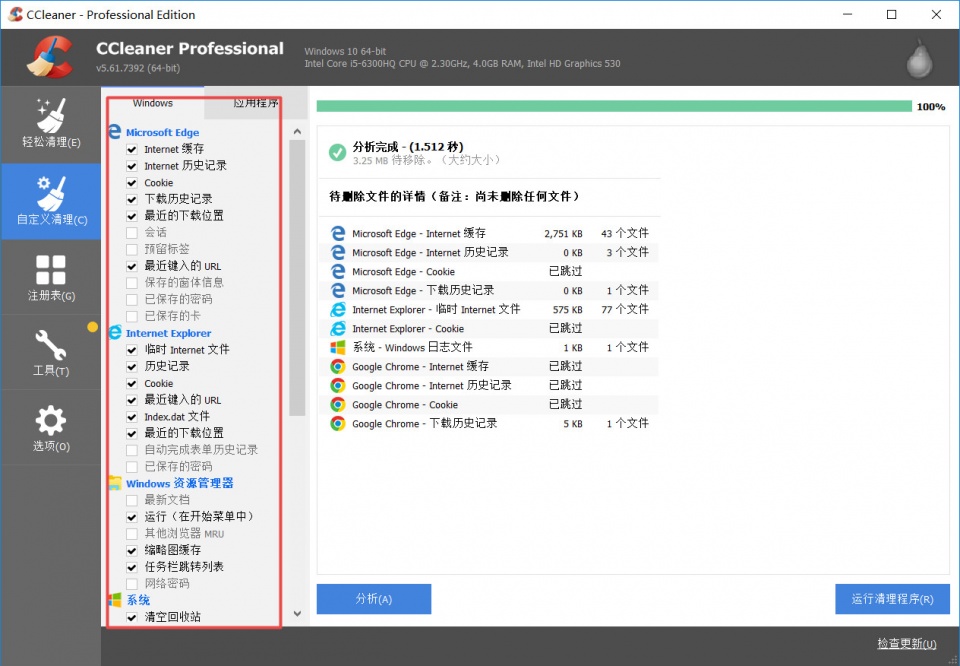Open the 注册表 Registry section
The height and width of the screenshot is (666, 960).
[x=51, y=278]
